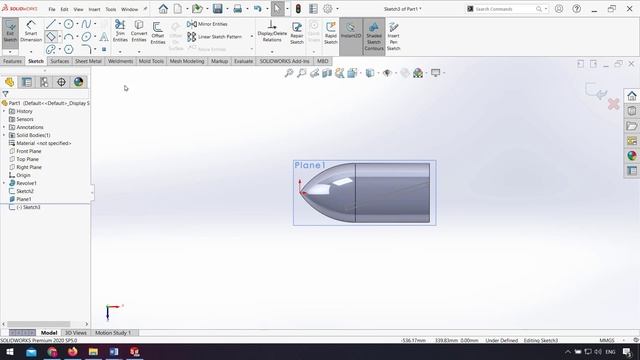Select the Spline sketch tool
The width and height of the screenshot is (640, 360).
(x=86, y=24)
